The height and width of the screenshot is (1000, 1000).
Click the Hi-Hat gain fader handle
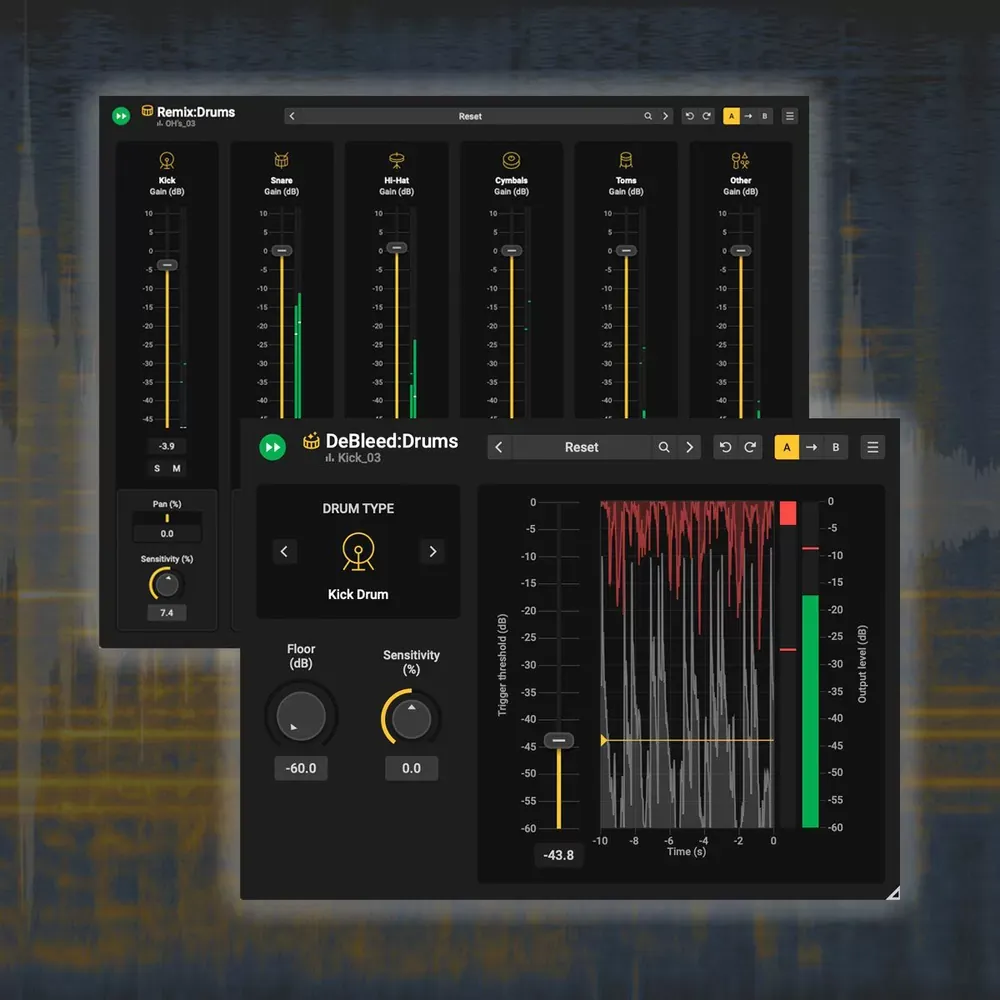pos(397,247)
